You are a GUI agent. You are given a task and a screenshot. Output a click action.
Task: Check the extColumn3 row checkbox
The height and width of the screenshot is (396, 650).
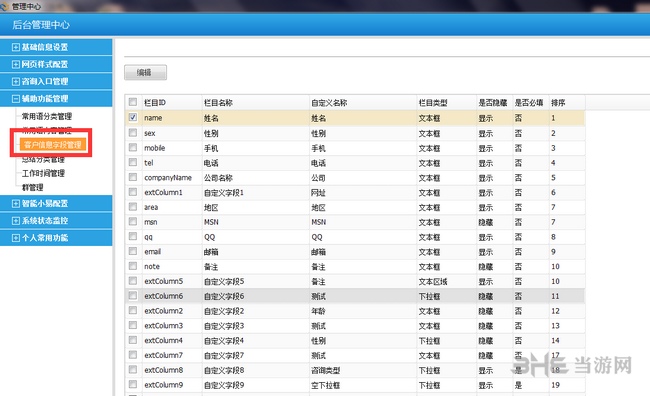pos(133,325)
